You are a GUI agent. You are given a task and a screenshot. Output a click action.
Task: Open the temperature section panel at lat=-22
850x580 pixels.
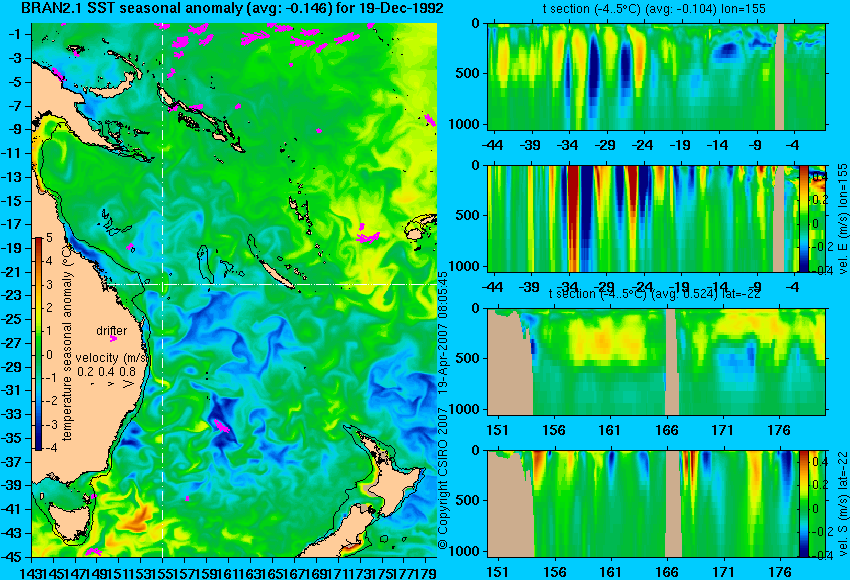point(656,362)
